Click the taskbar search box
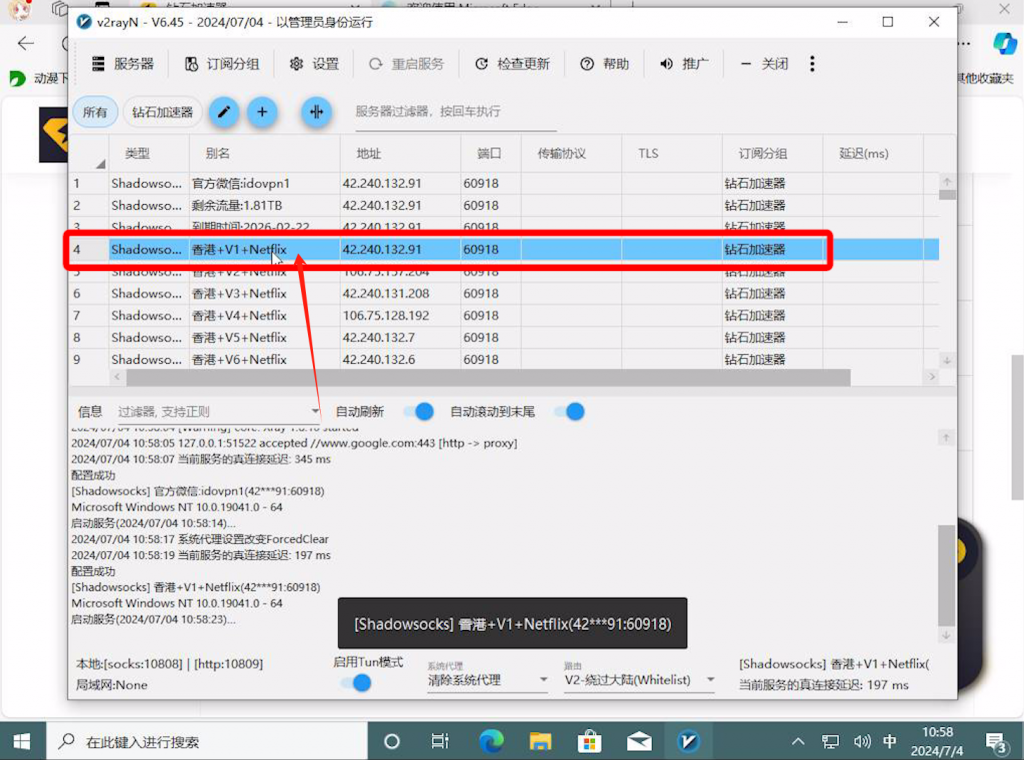The height and width of the screenshot is (760, 1024). click(x=207, y=741)
